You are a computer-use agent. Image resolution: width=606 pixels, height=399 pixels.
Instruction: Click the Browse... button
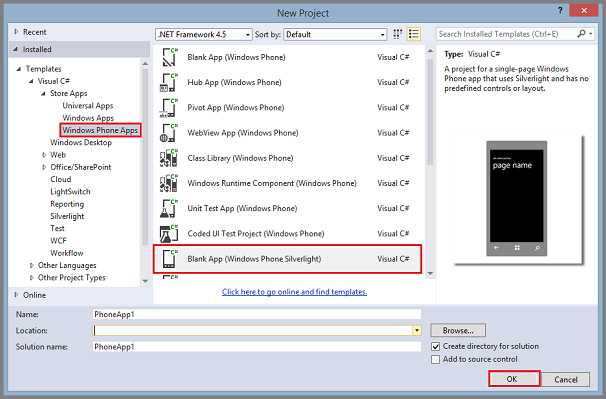coord(458,331)
